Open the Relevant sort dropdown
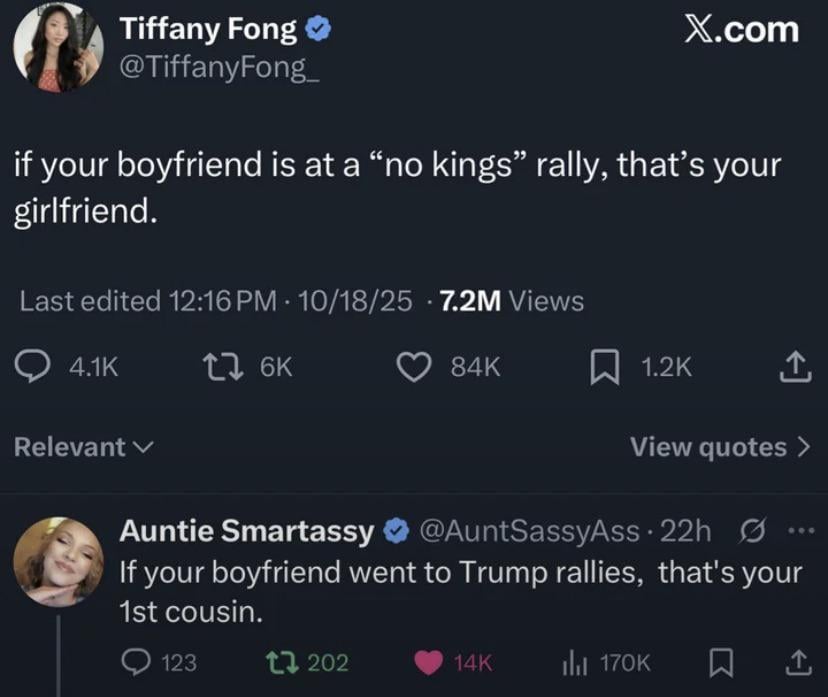 [84, 447]
